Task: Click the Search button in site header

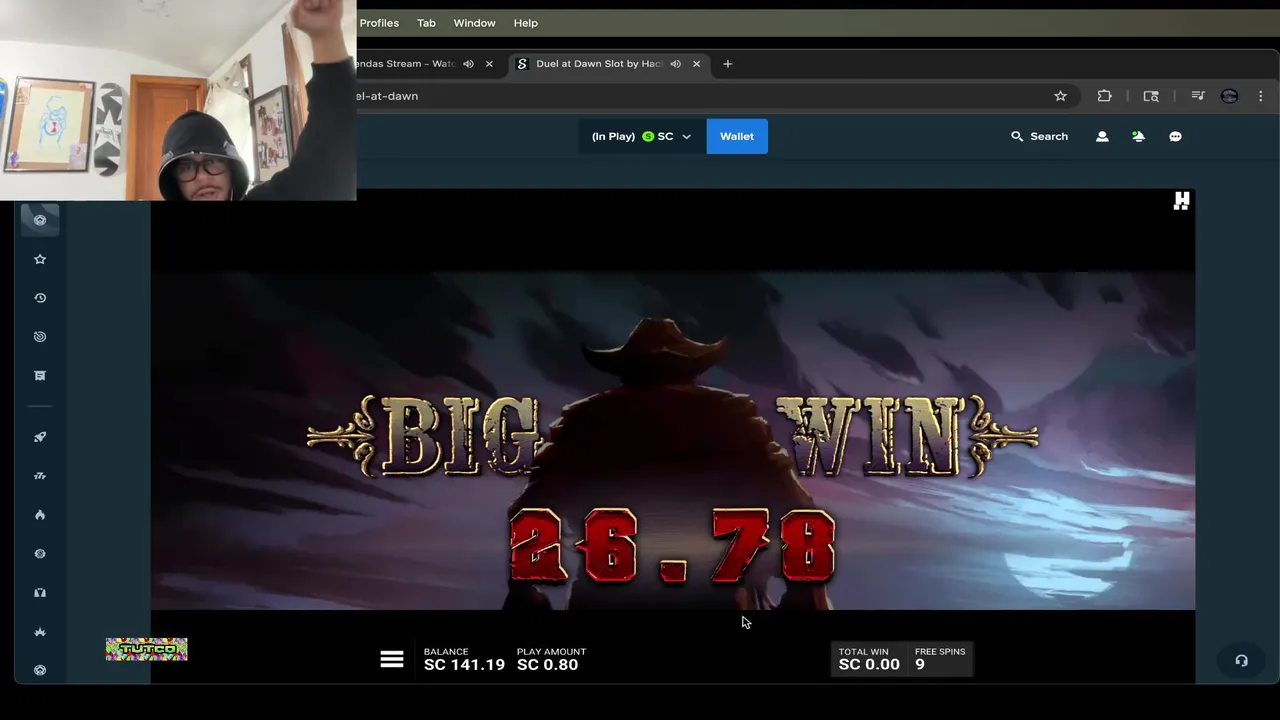Action: 1039,136
